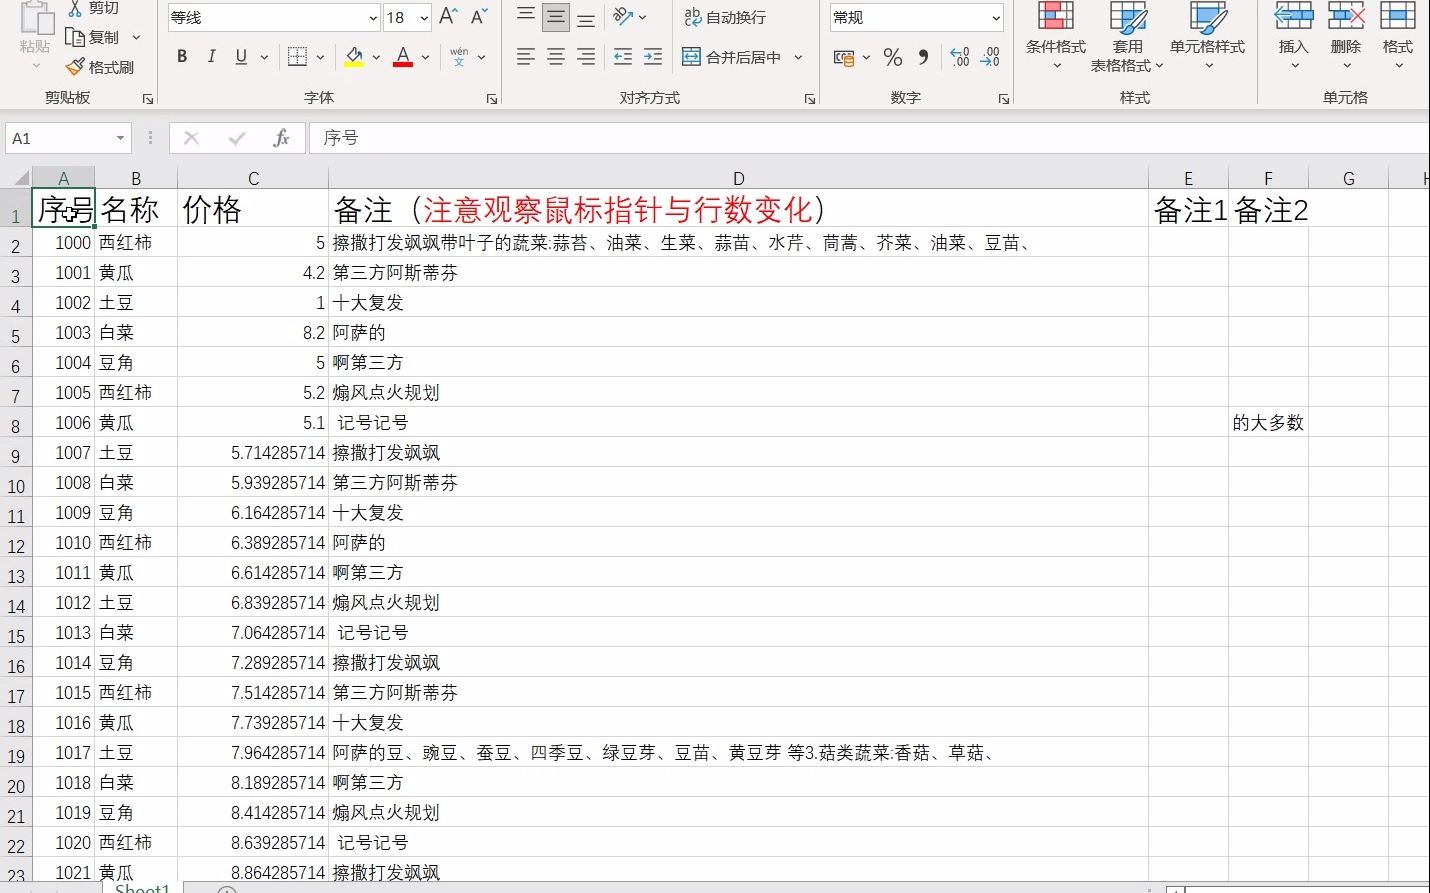Toggle underline formatting
The width and height of the screenshot is (1430, 893).
[x=239, y=57]
